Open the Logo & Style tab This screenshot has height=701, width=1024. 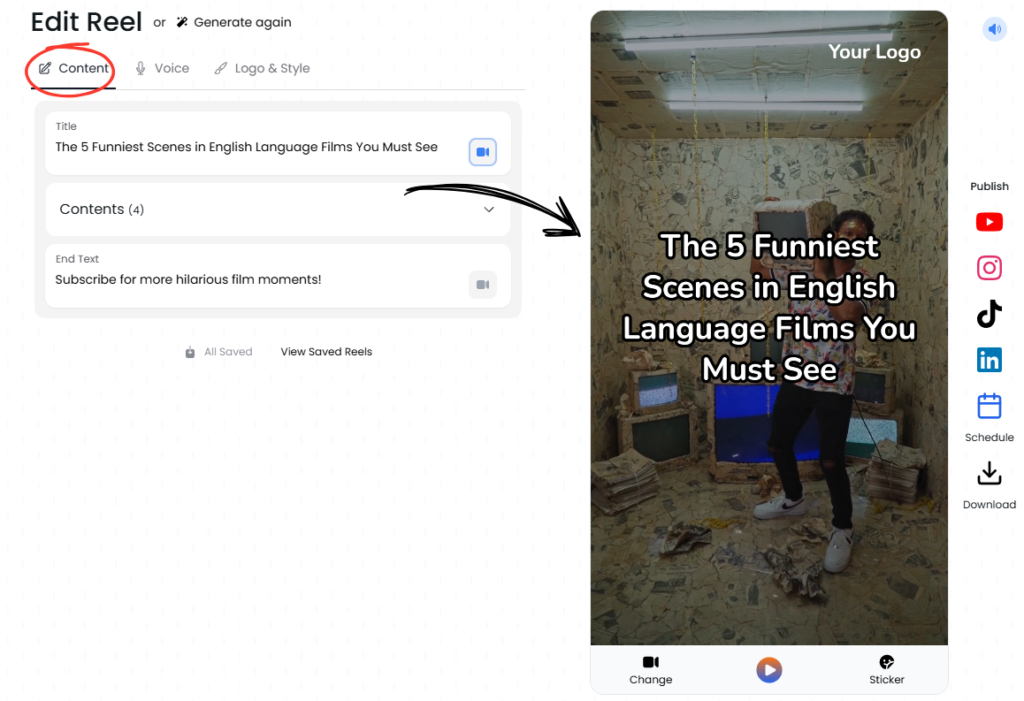click(x=262, y=68)
